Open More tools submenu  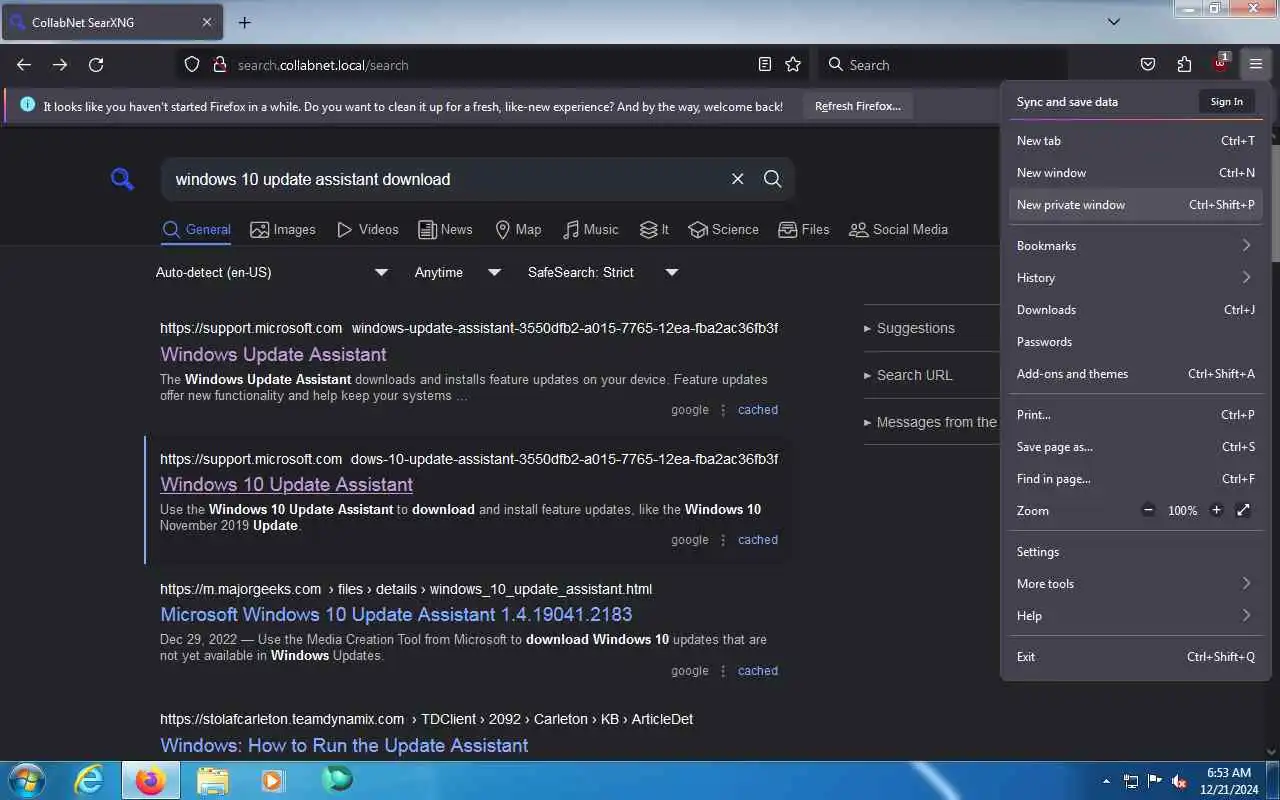point(1135,584)
